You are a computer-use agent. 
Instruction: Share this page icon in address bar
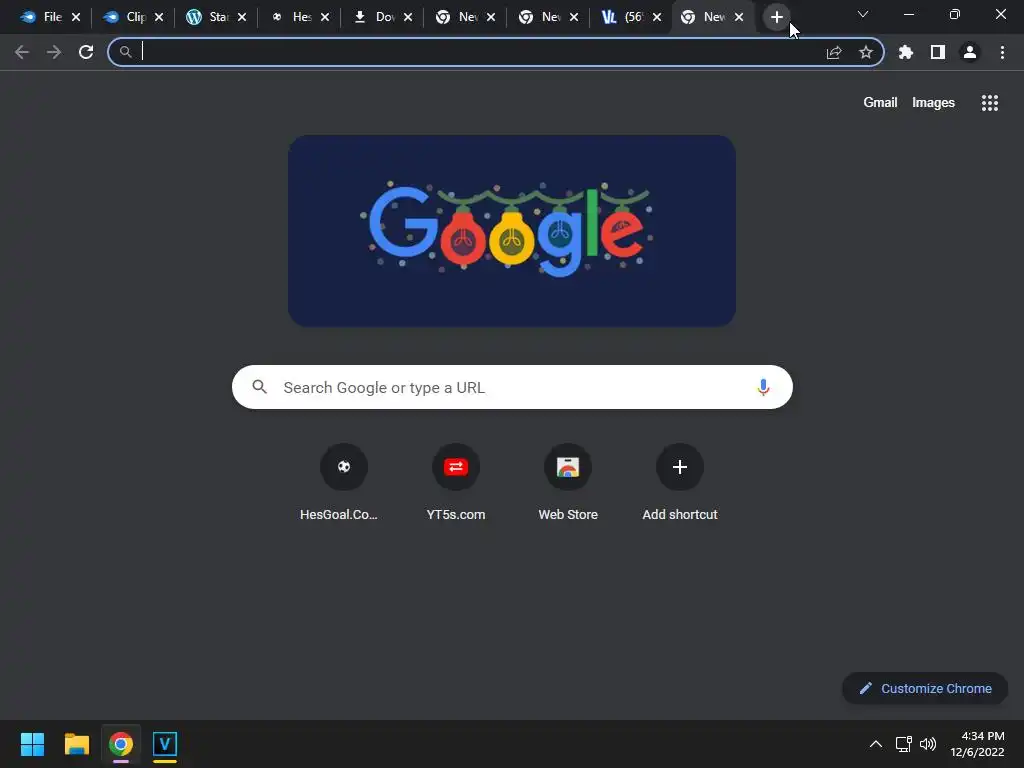click(834, 52)
